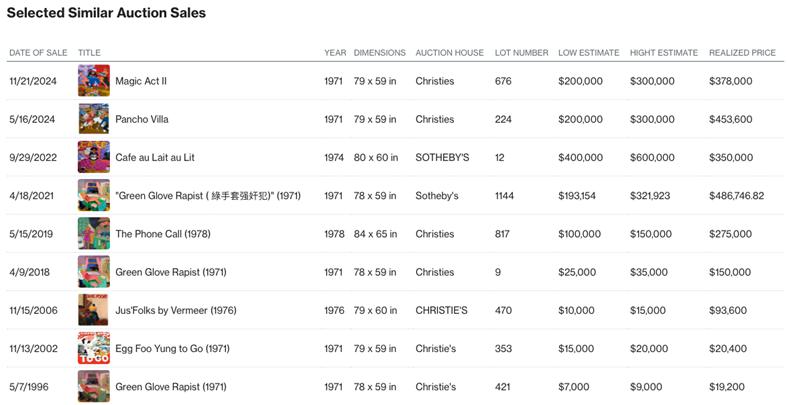Open The Phone Call (1978) title
Viewport: 787px width, 405px height.
pos(163,234)
